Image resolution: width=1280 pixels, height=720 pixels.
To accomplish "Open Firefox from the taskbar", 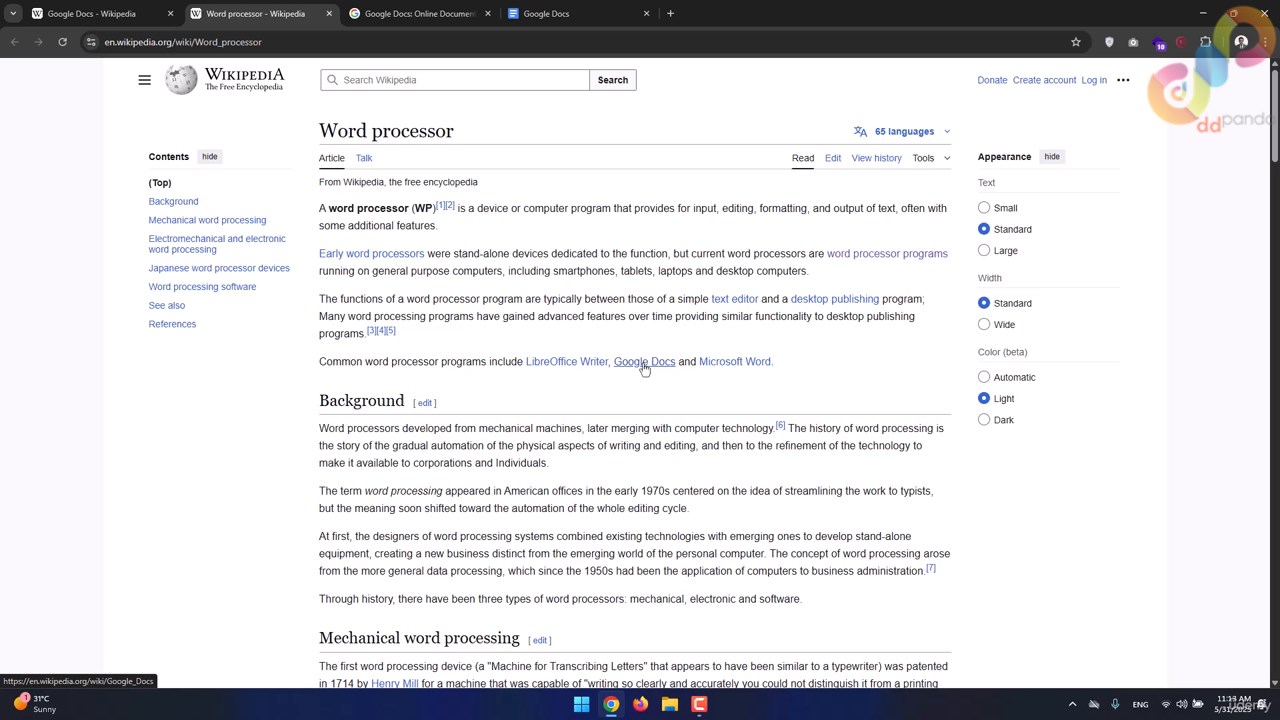I will point(640,704).
